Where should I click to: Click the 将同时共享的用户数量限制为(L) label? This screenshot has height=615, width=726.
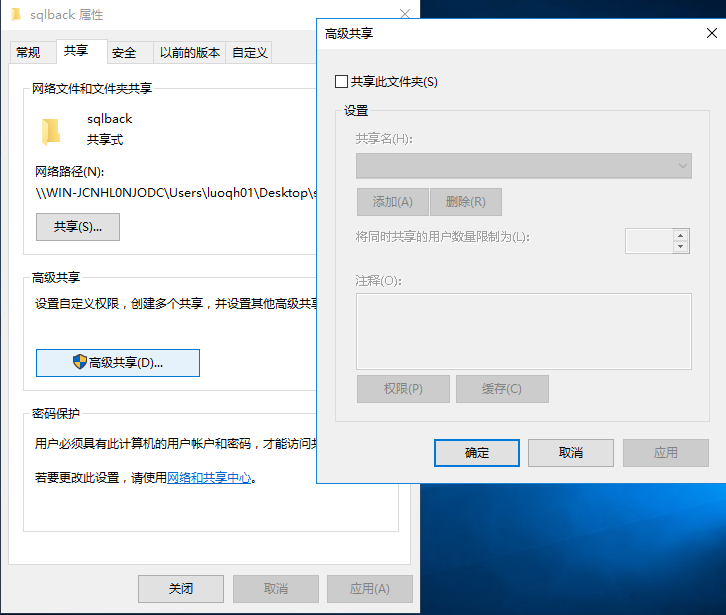pyautogui.click(x=443, y=237)
